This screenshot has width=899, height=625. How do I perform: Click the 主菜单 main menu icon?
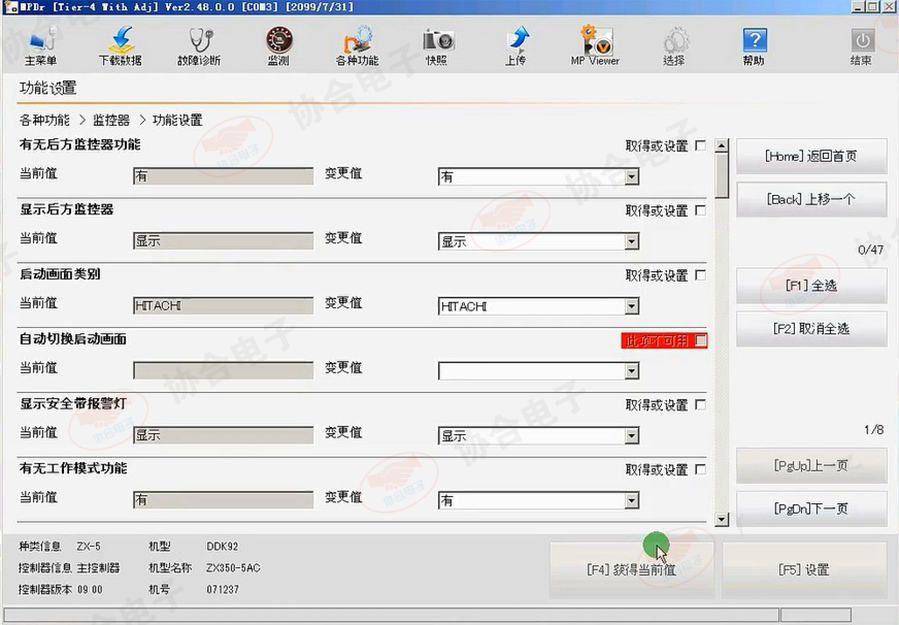click(40, 46)
